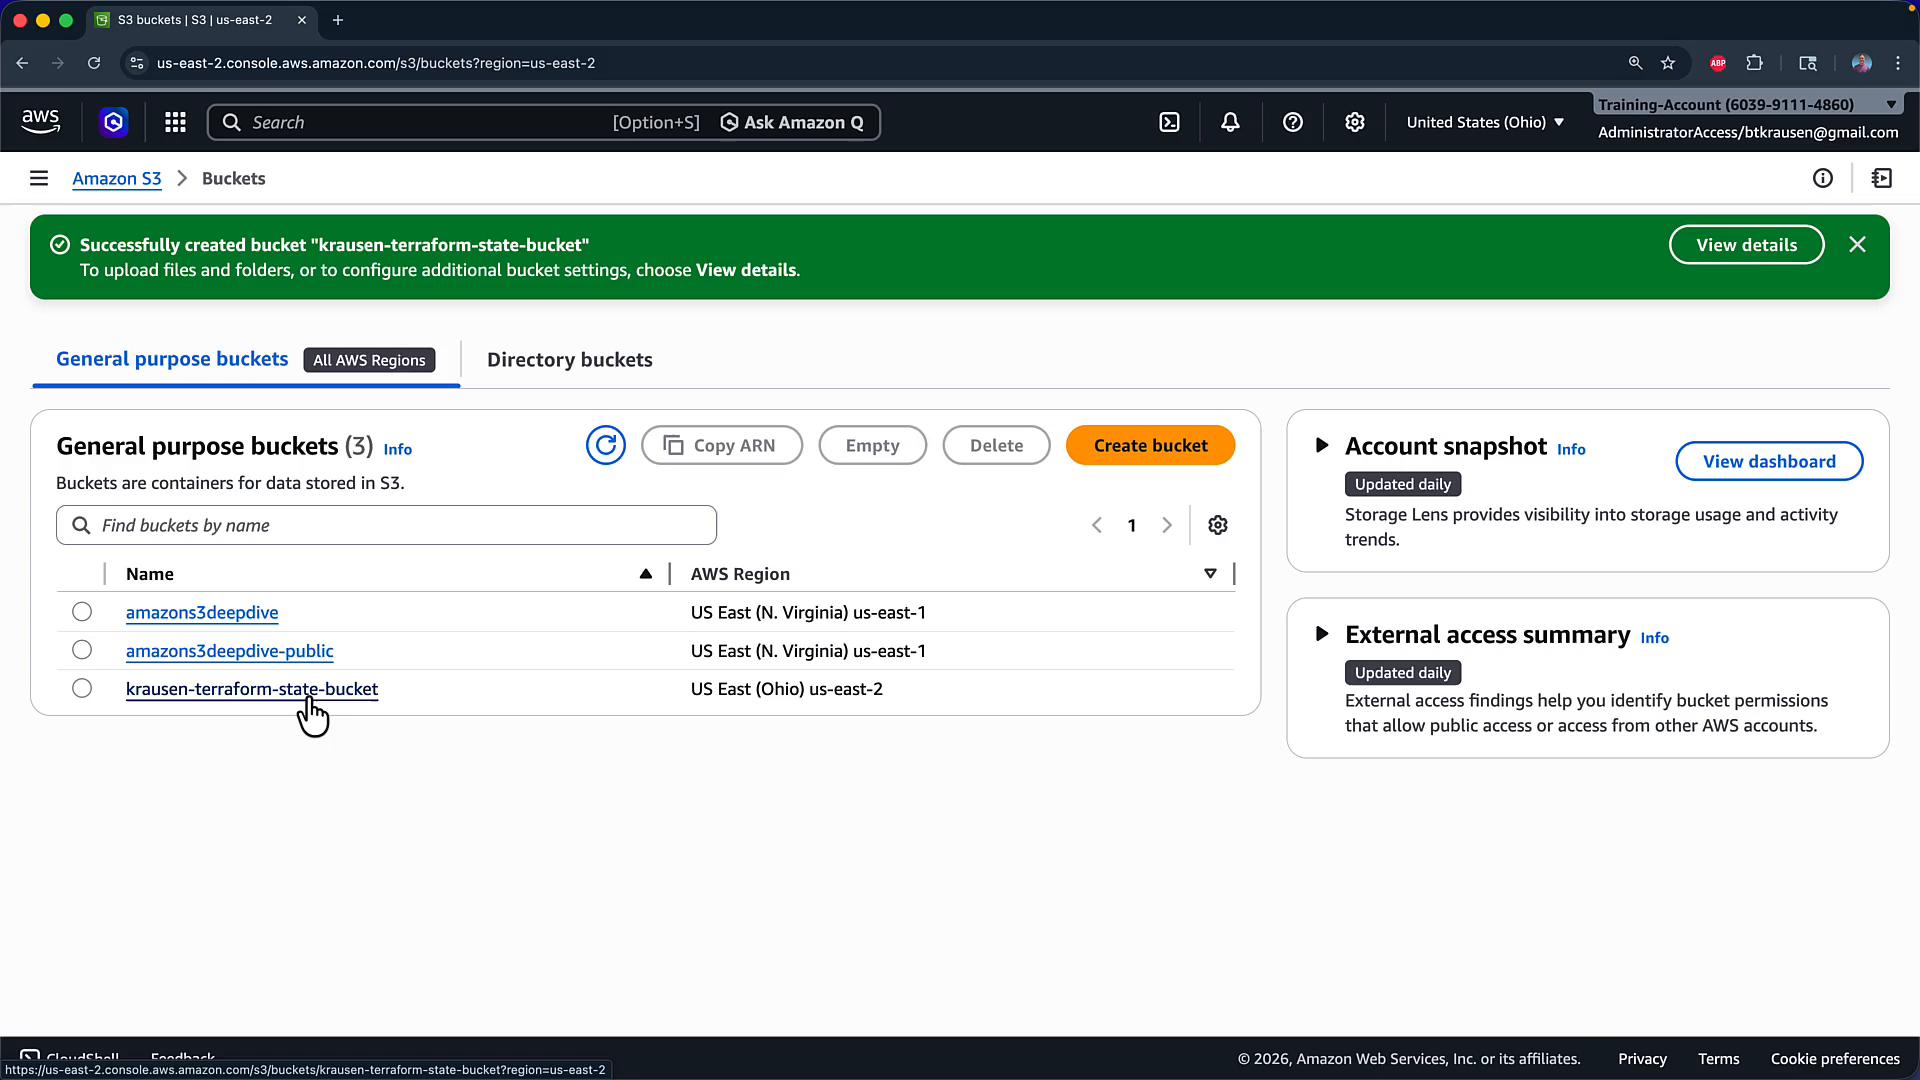1920x1080 pixels.
Task: Launch CloudShell from top navigation bar
Action: tap(1169, 122)
